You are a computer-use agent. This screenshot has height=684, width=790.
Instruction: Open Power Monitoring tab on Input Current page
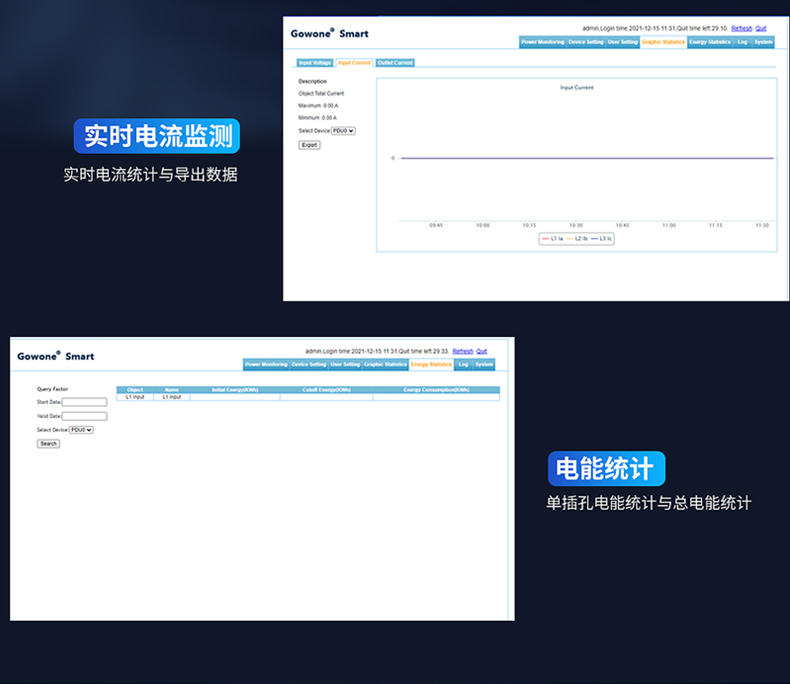[542, 42]
